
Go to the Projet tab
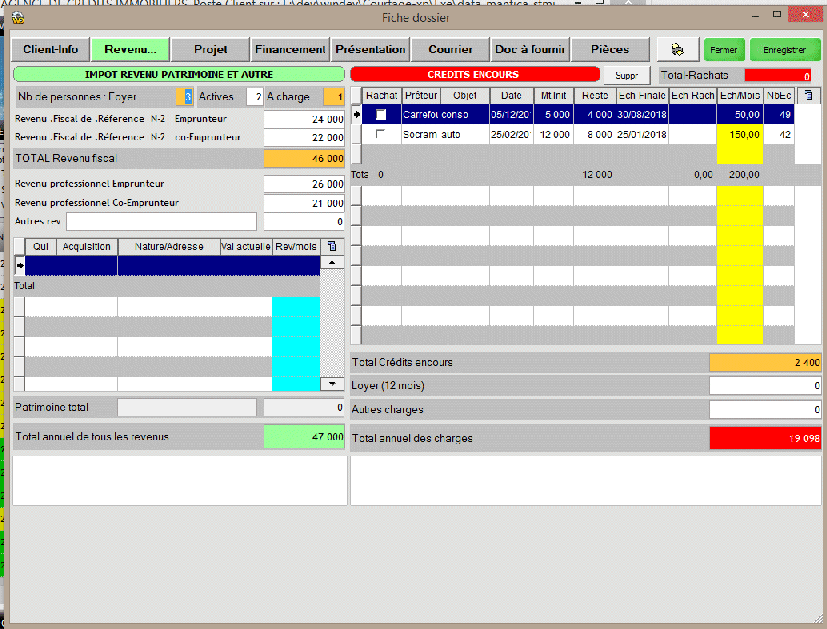(x=210, y=49)
